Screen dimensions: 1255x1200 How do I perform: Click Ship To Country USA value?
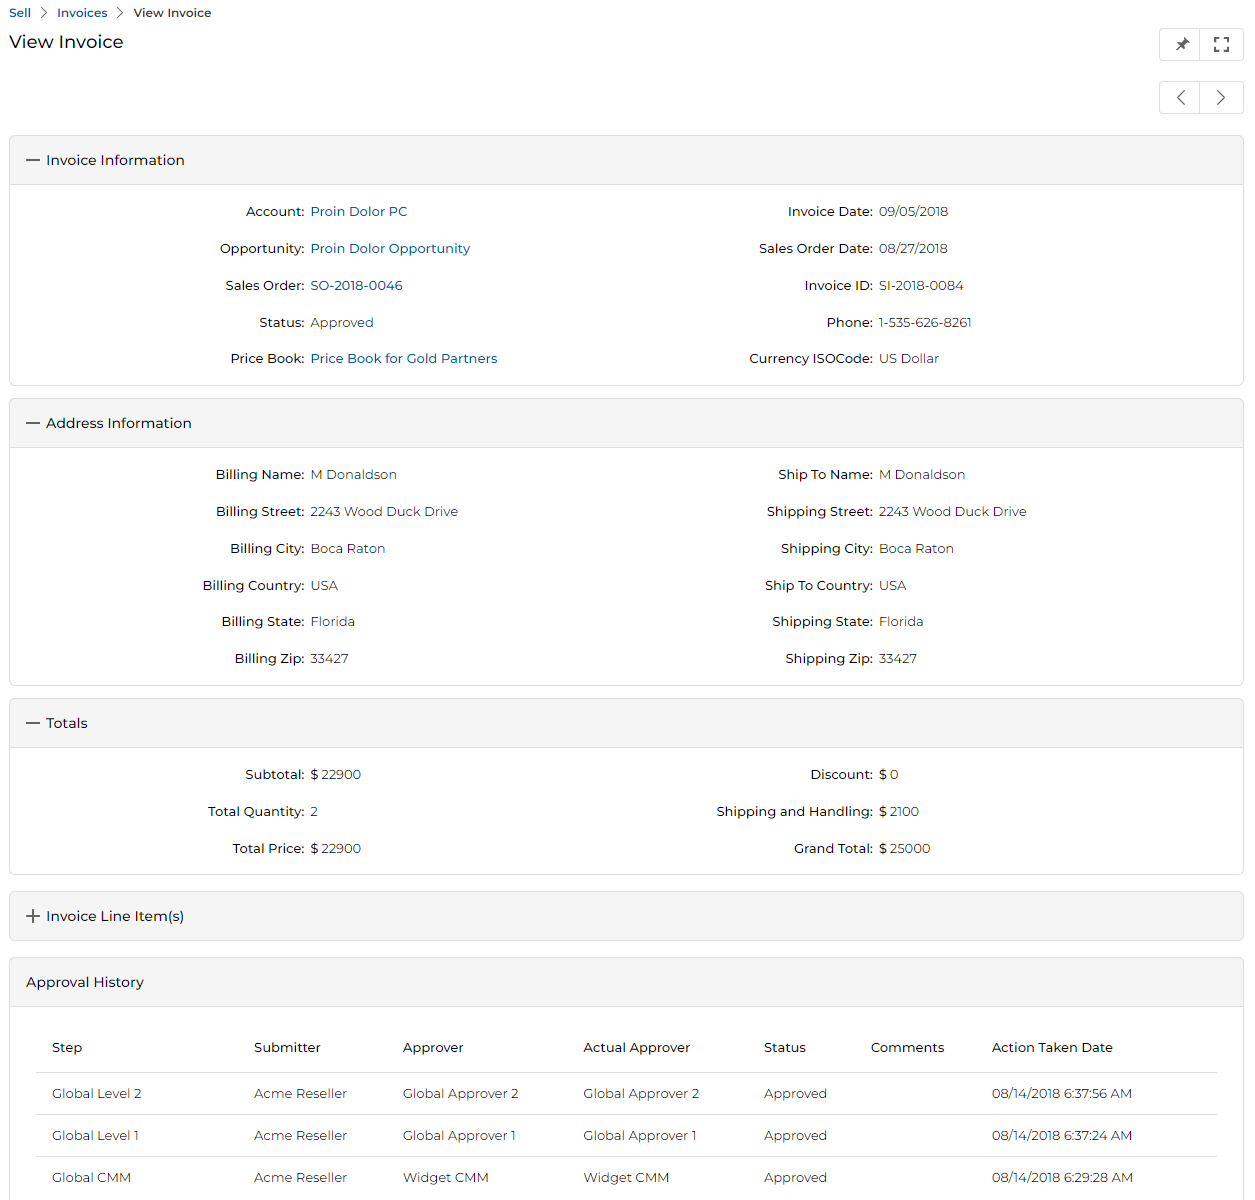(893, 585)
